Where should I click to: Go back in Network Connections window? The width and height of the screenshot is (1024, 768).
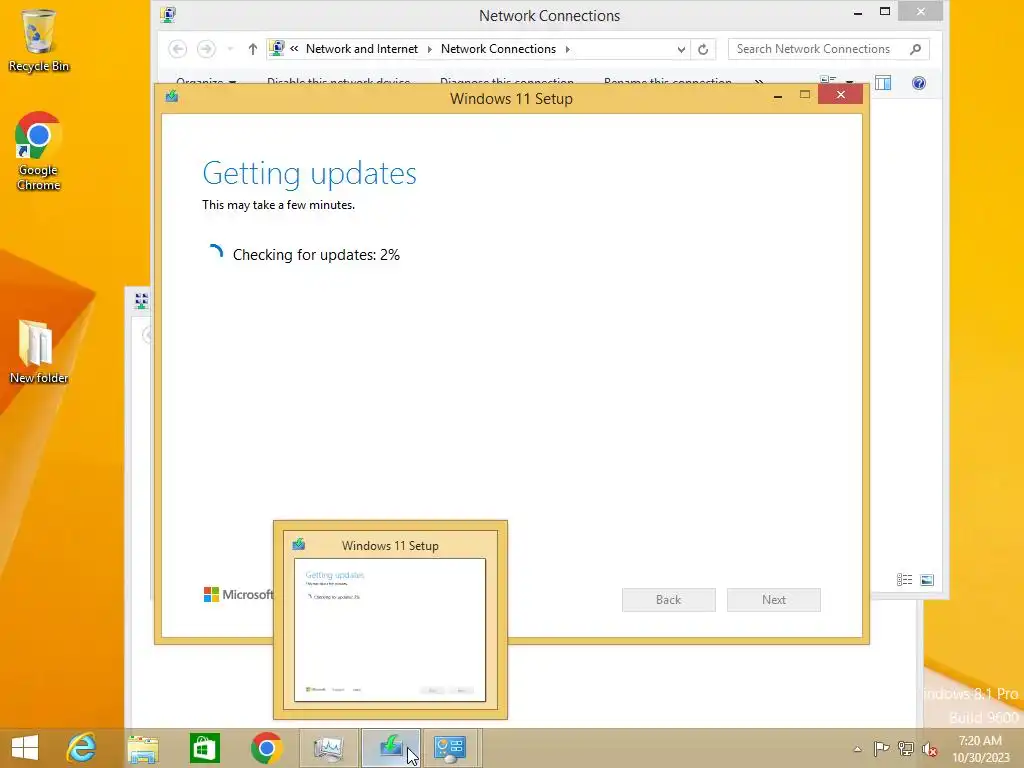(x=178, y=49)
